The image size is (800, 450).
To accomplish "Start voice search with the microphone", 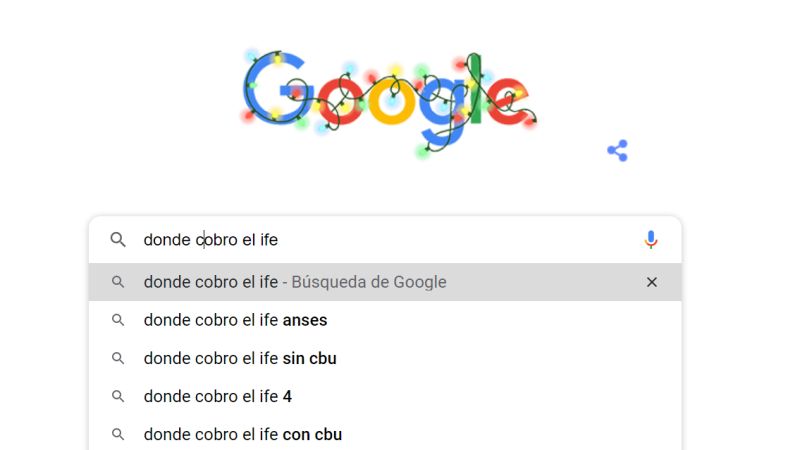I will tap(651, 240).
